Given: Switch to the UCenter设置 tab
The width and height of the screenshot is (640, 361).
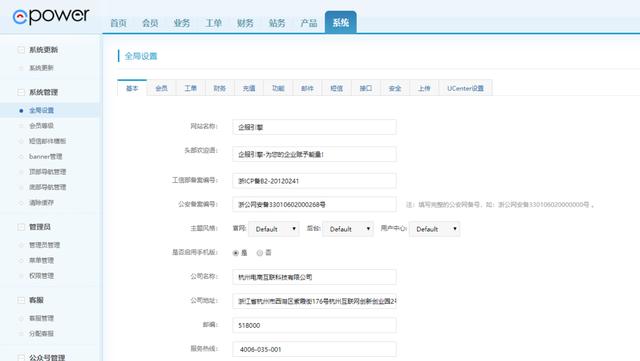Looking at the screenshot, I should 465,88.
